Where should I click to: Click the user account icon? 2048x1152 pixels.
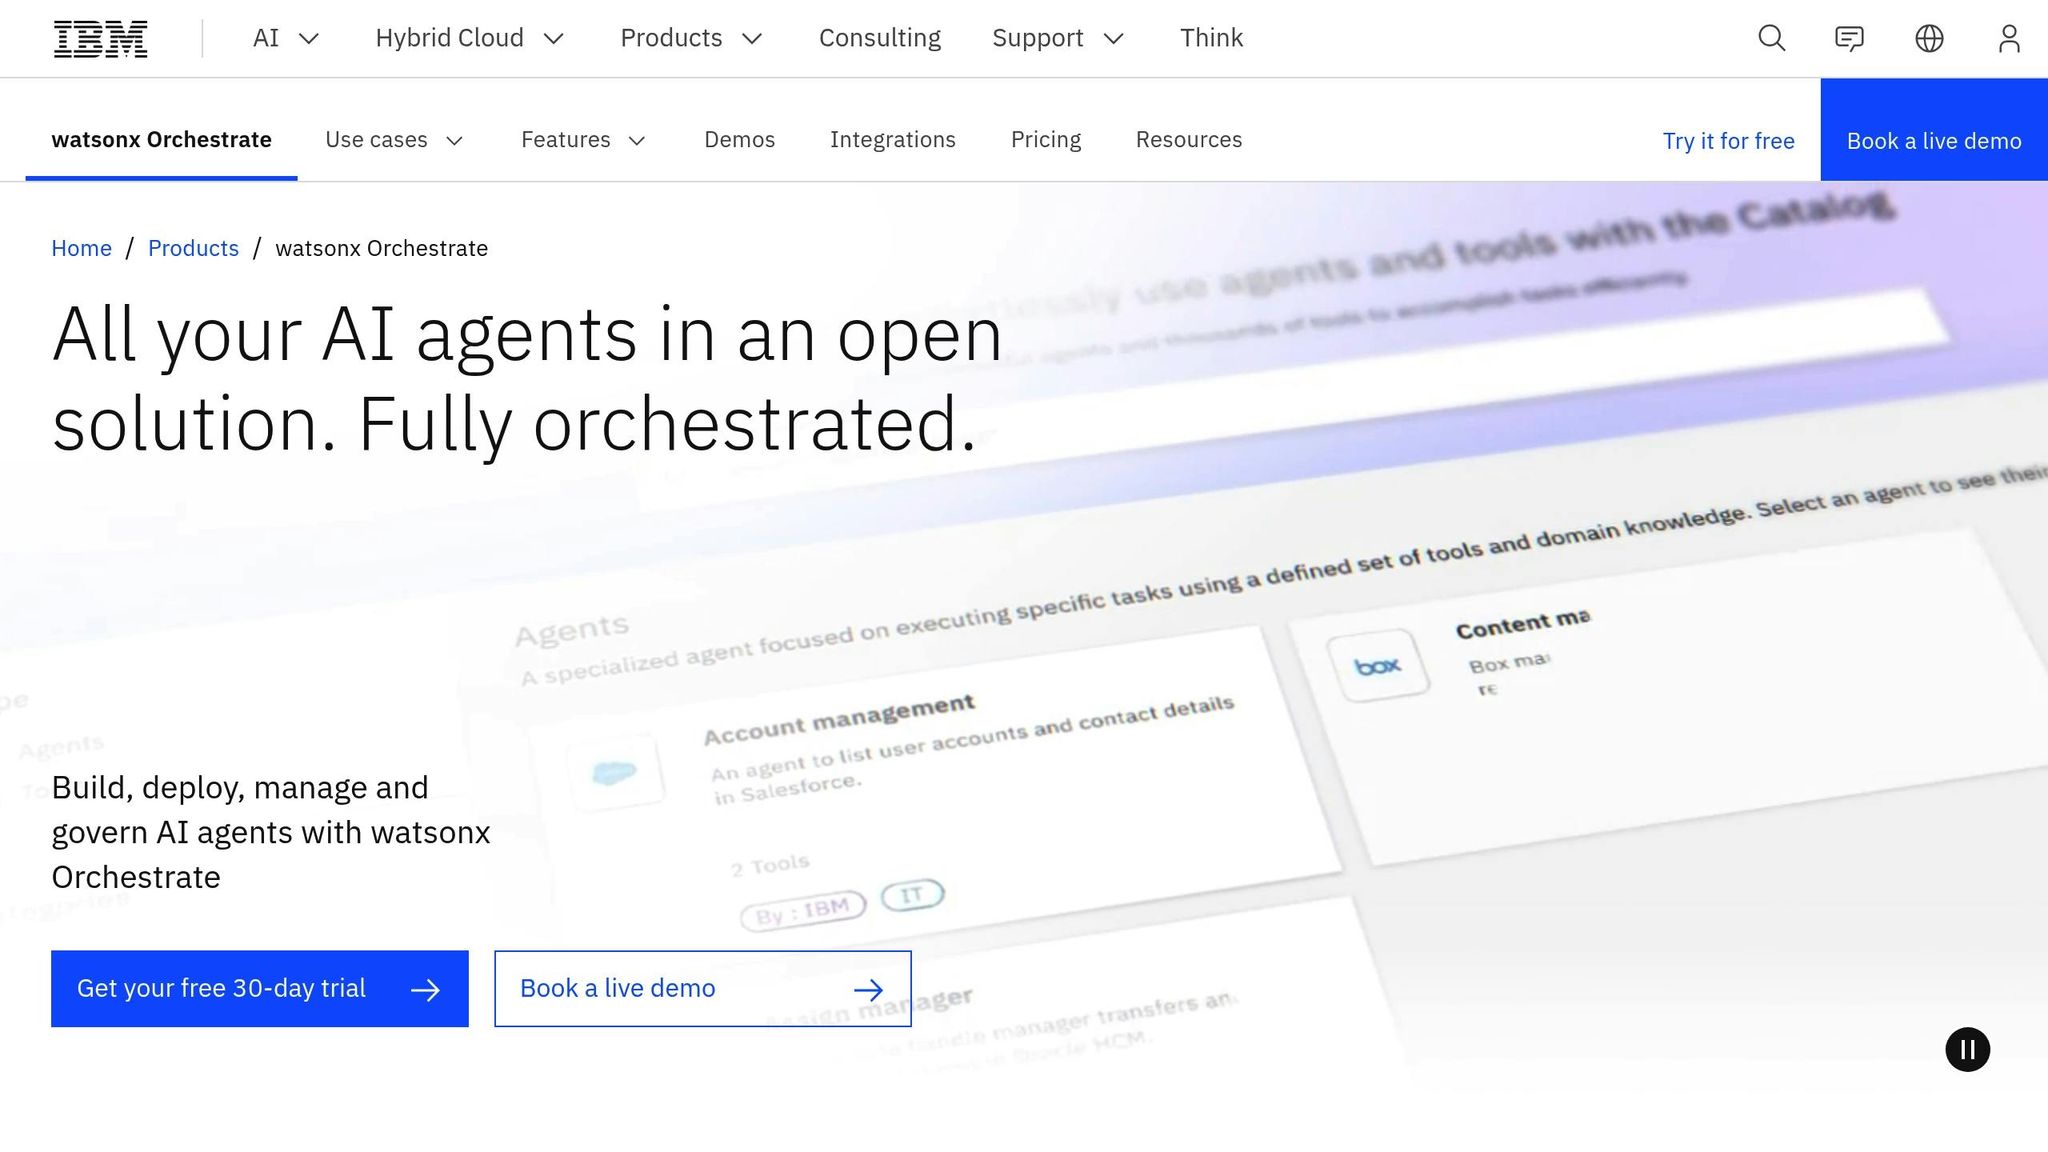tap(2008, 38)
